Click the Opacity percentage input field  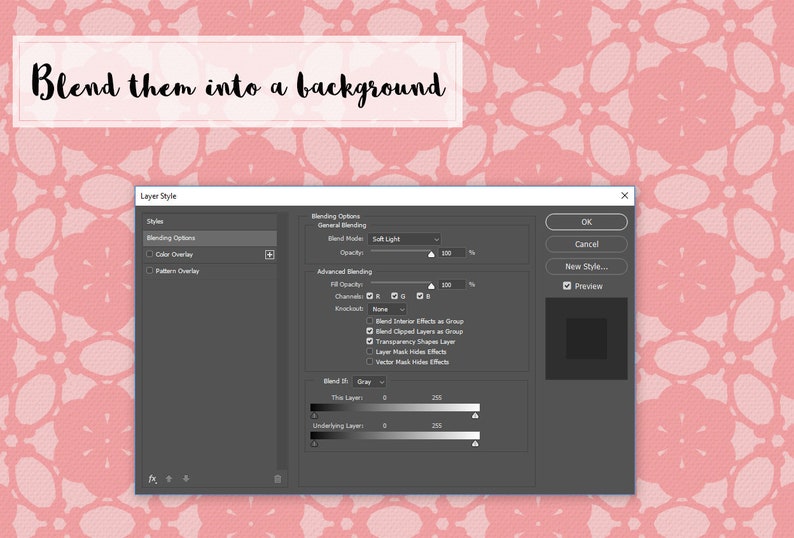452,253
